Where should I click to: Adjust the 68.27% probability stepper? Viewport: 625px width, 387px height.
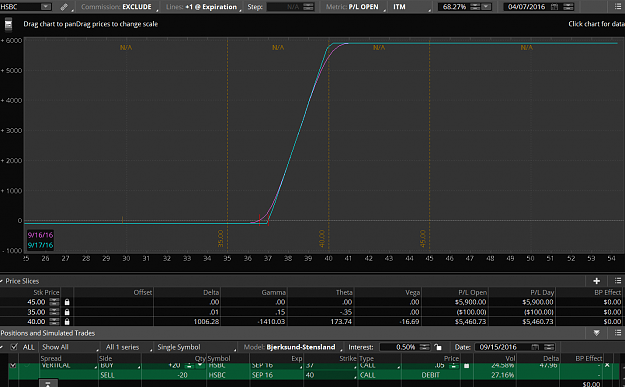click(475, 7)
